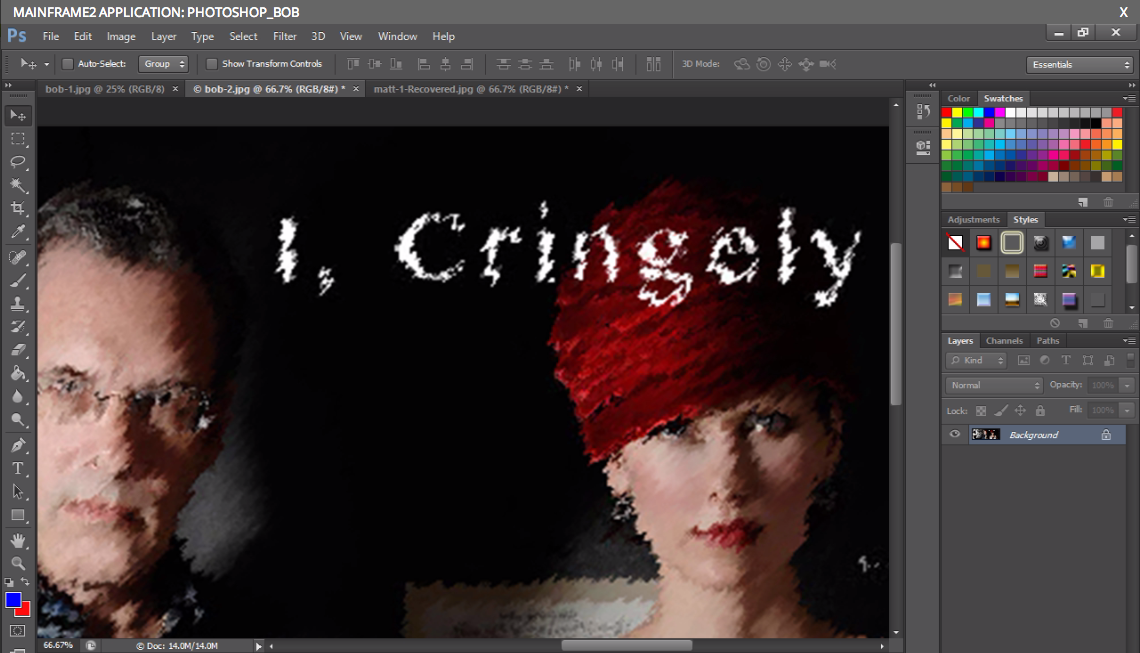Toggle Quick Mask mode icon
Screen dimensions: 1140x653
pyautogui.click(x=18, y=631)
